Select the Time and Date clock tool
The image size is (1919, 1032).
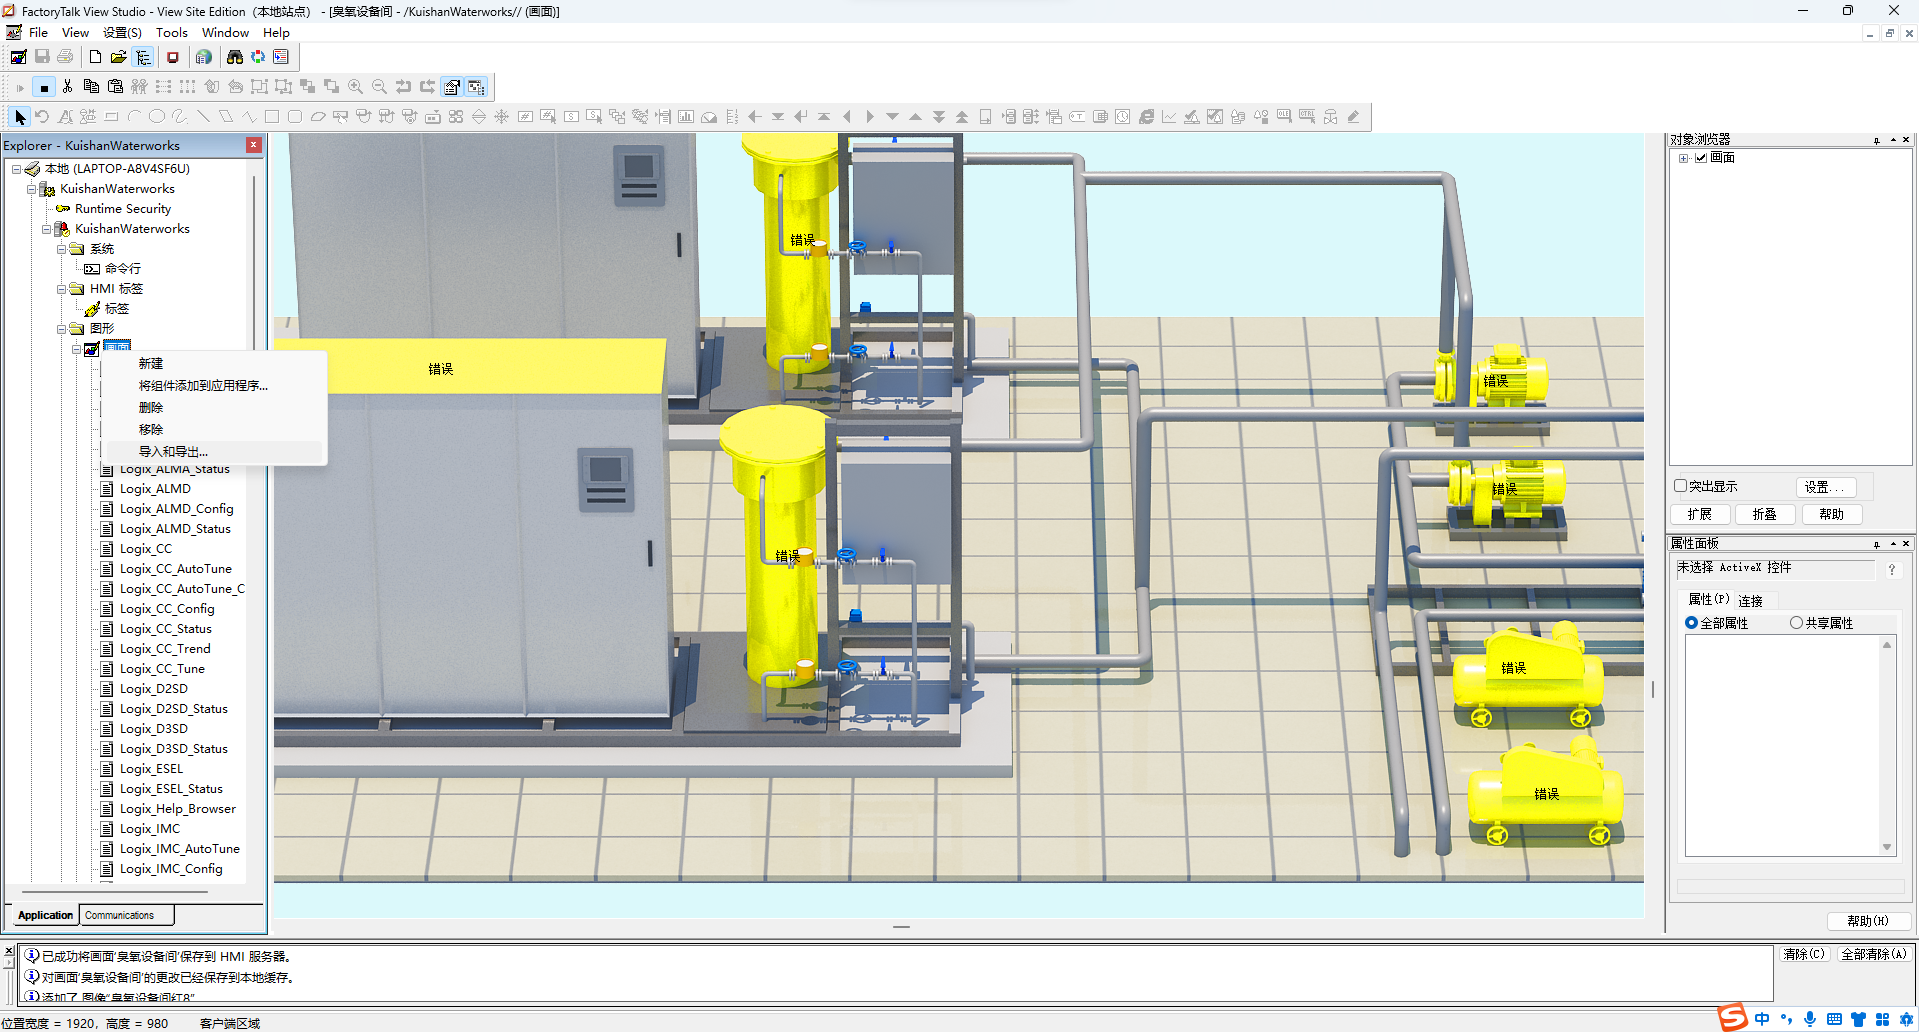pos(1123,117)
